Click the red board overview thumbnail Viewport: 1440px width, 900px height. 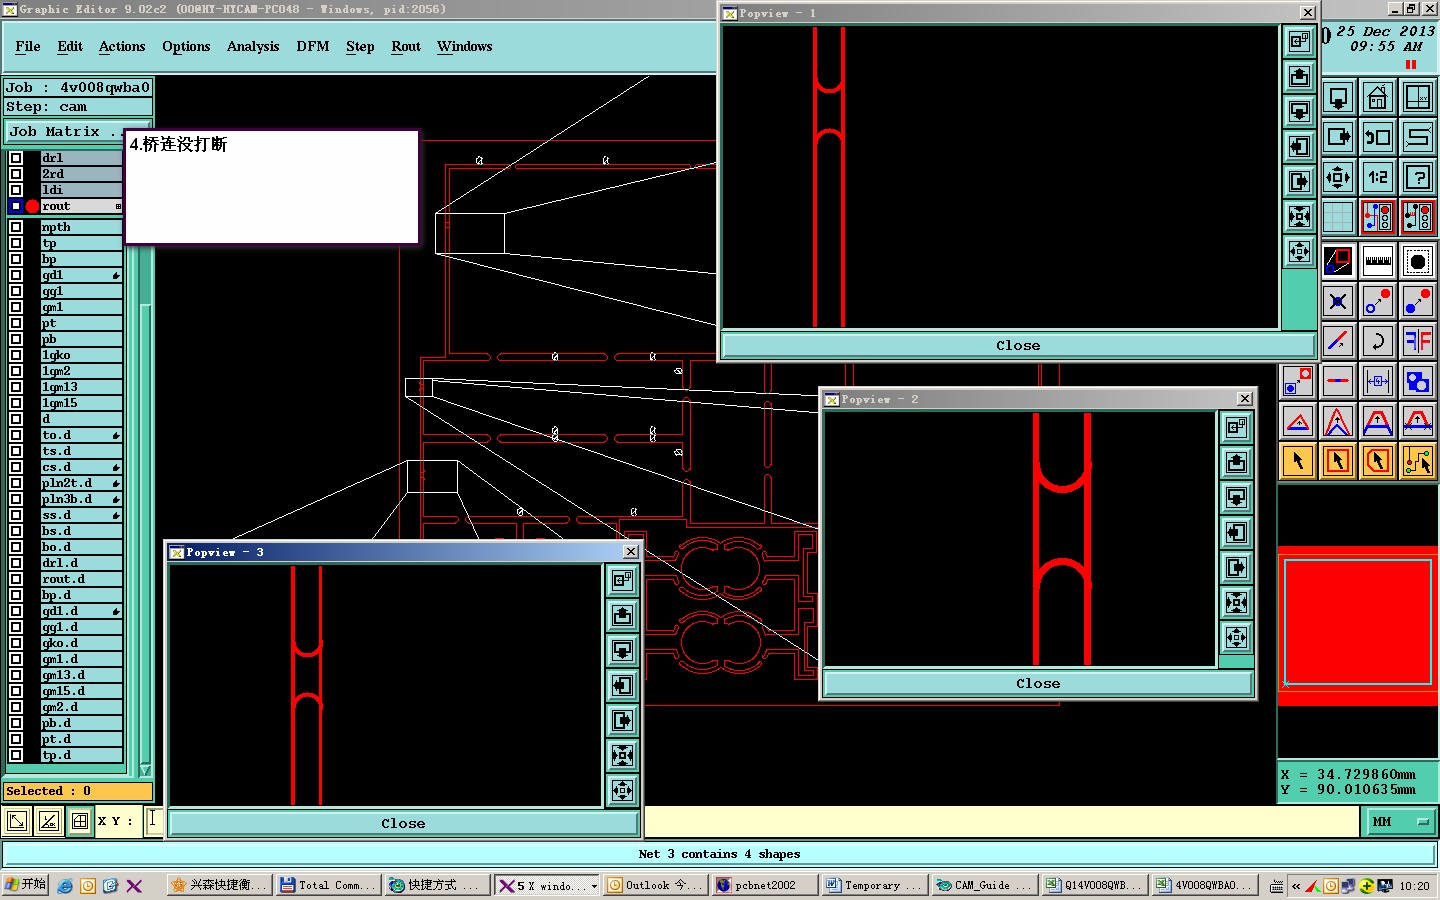(x=1358, y=625)
